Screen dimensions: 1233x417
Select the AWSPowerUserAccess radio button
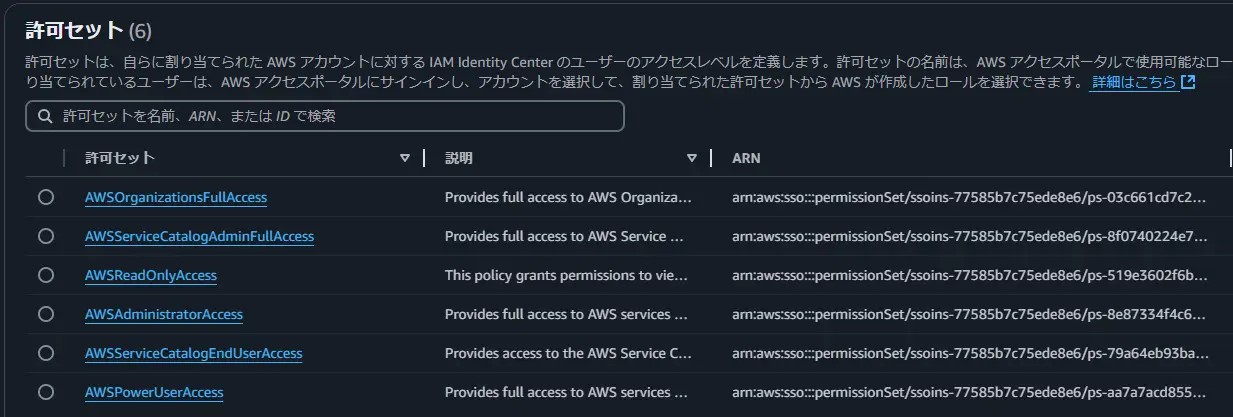pos(46,392)
